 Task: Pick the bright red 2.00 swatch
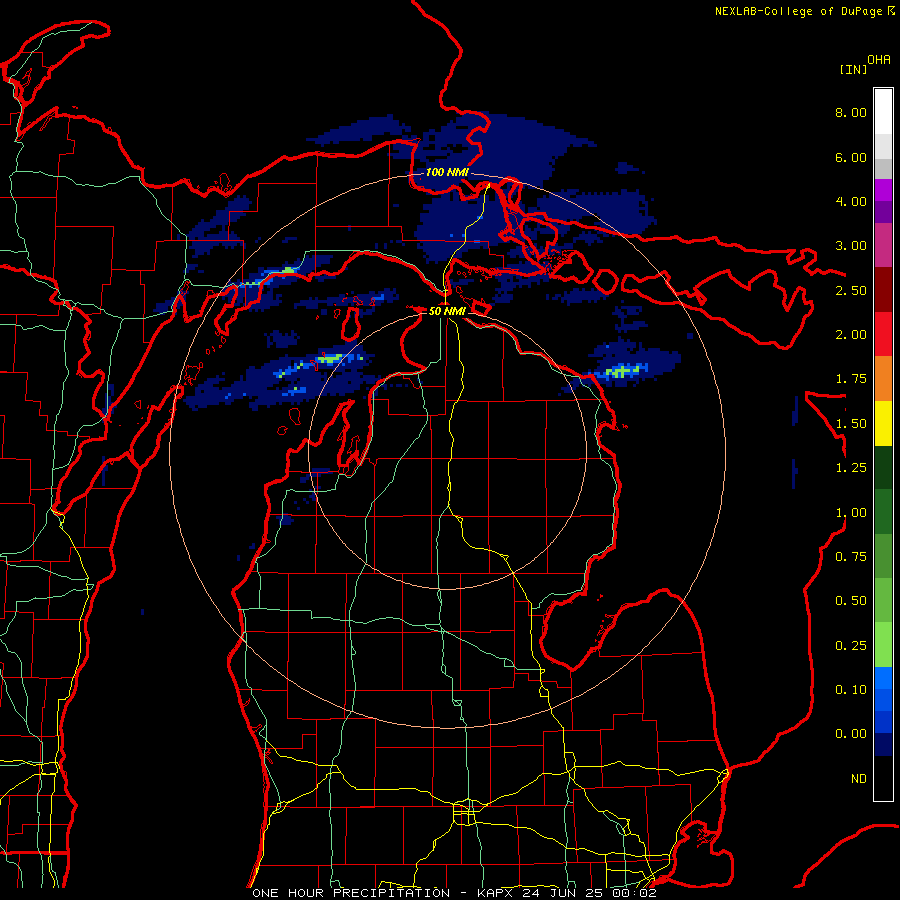click(x=883, y=334)
